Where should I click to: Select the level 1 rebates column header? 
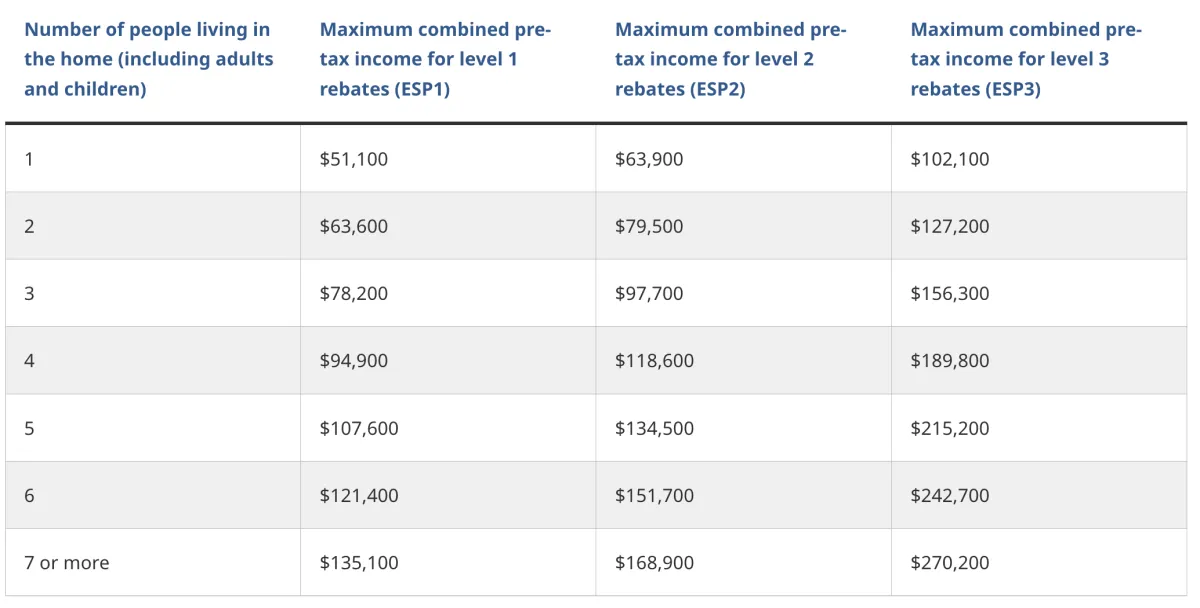pos(435,59)
